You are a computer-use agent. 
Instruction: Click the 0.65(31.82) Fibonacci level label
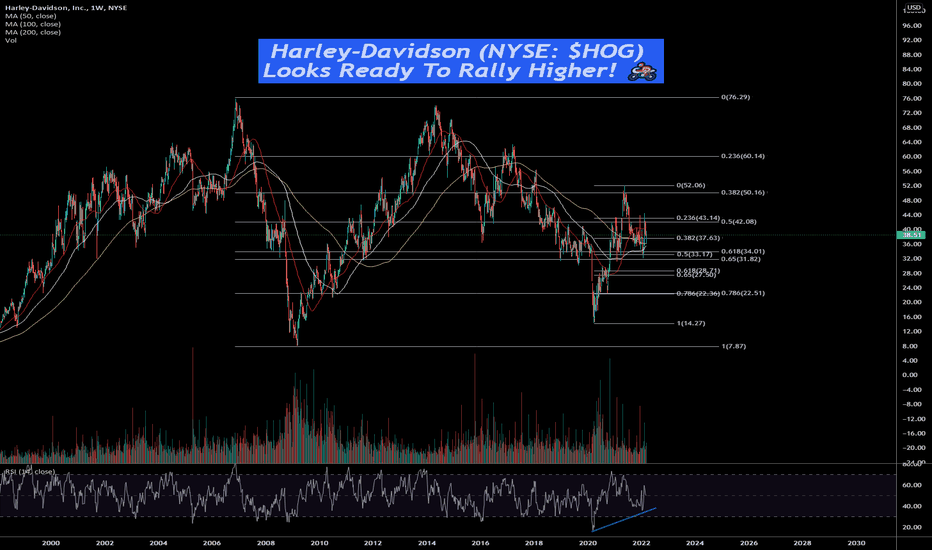(741, 259)
